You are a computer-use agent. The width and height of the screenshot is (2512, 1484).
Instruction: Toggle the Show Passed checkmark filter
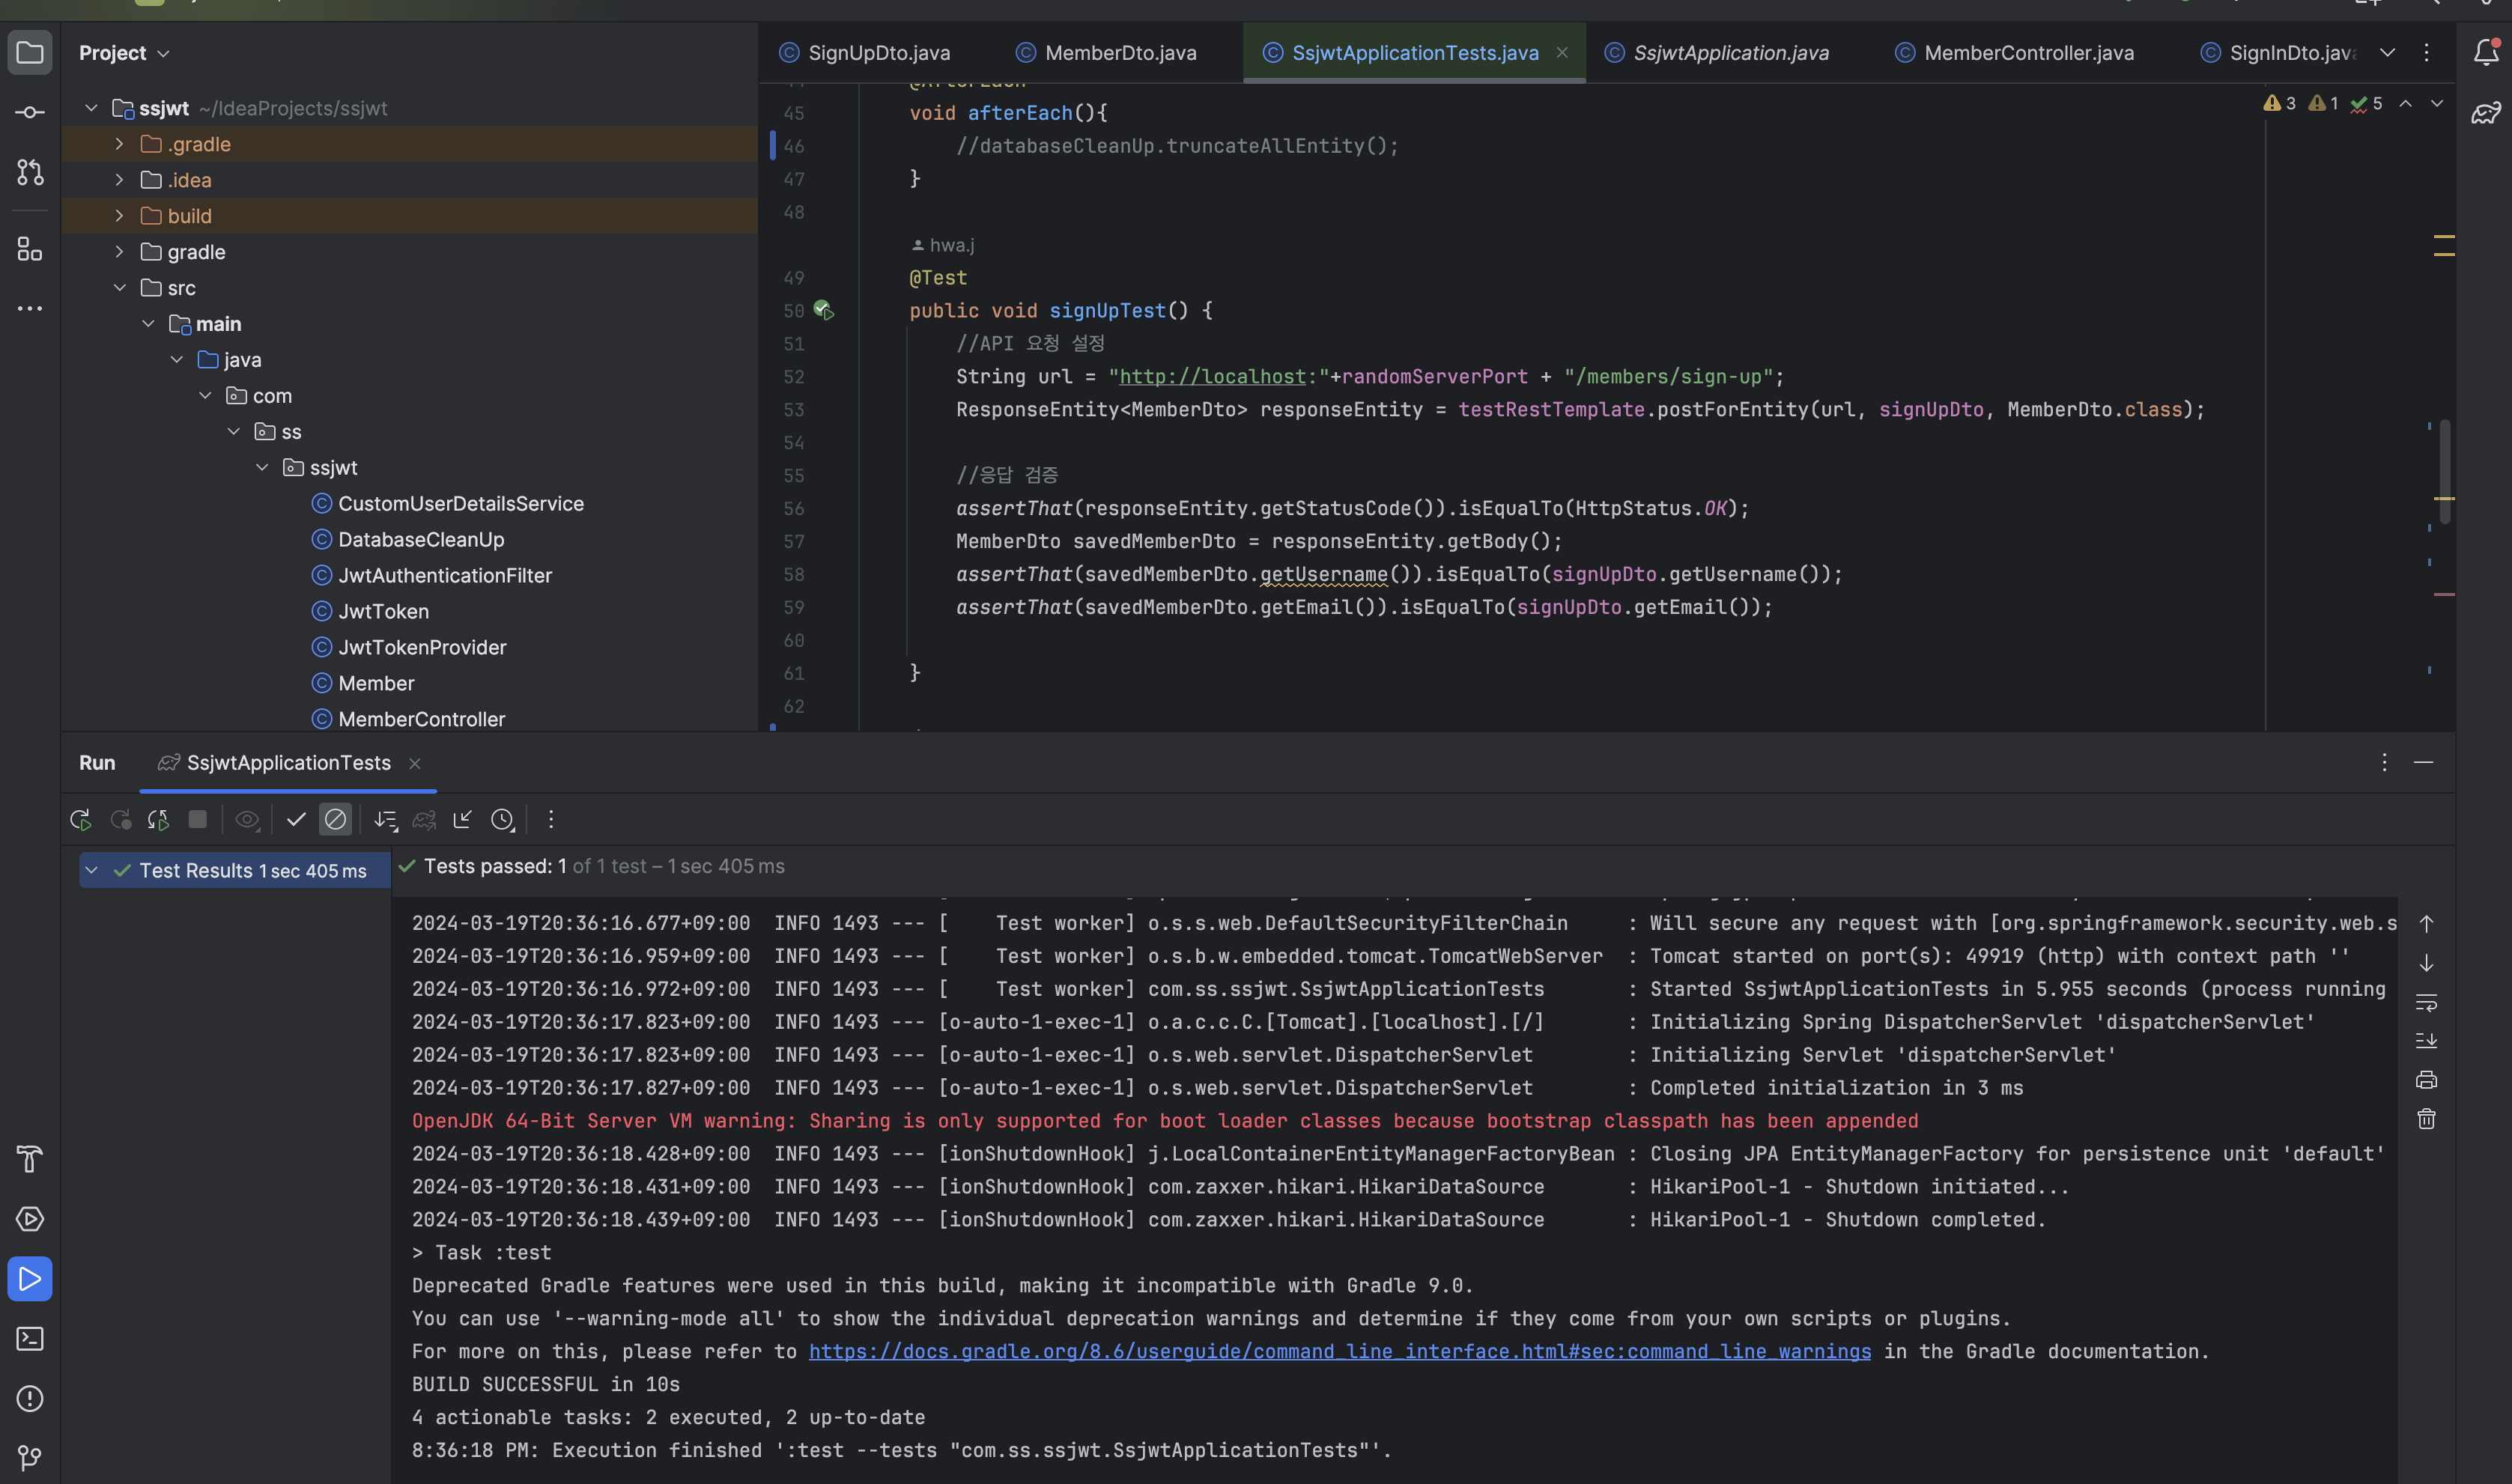pyautogui.click(x=296, y=820)
